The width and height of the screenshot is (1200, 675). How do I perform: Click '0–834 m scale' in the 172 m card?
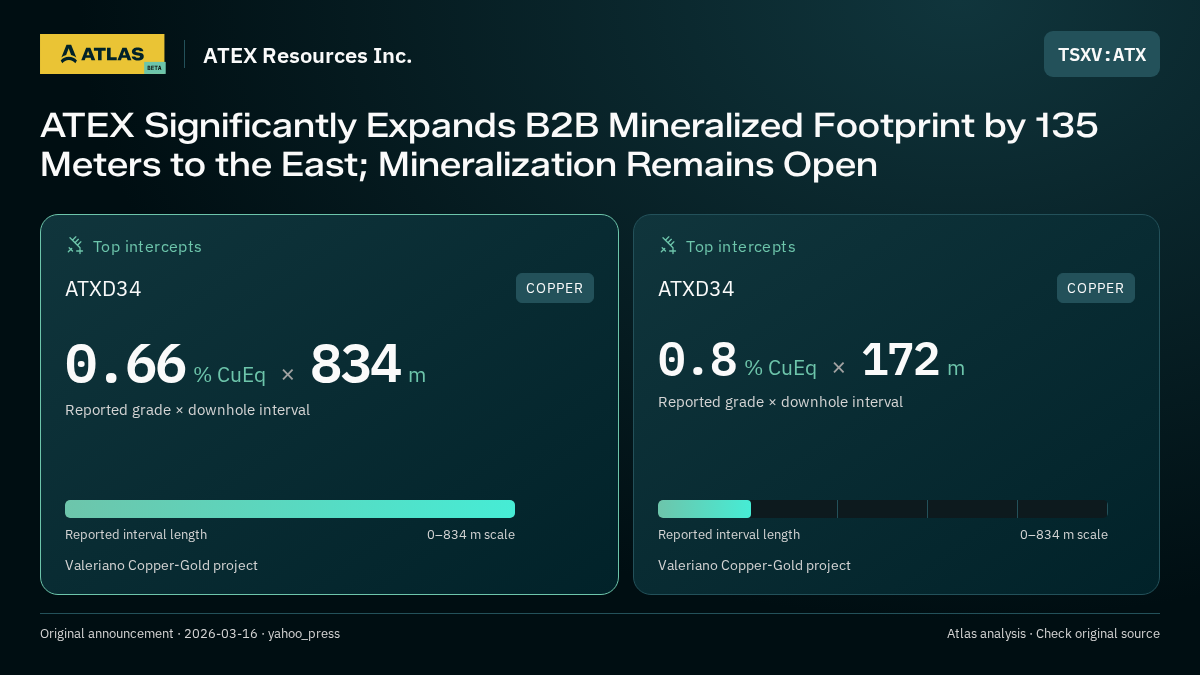[x=1064, y=535]
